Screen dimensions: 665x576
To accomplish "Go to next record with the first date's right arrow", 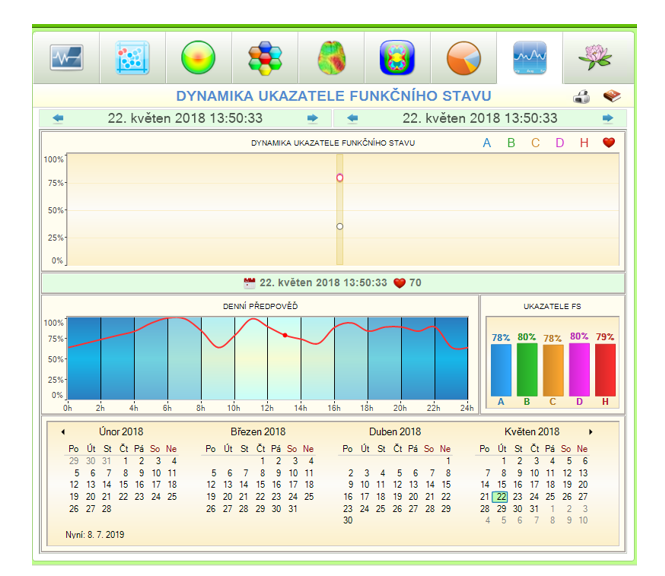I will 313,118.
